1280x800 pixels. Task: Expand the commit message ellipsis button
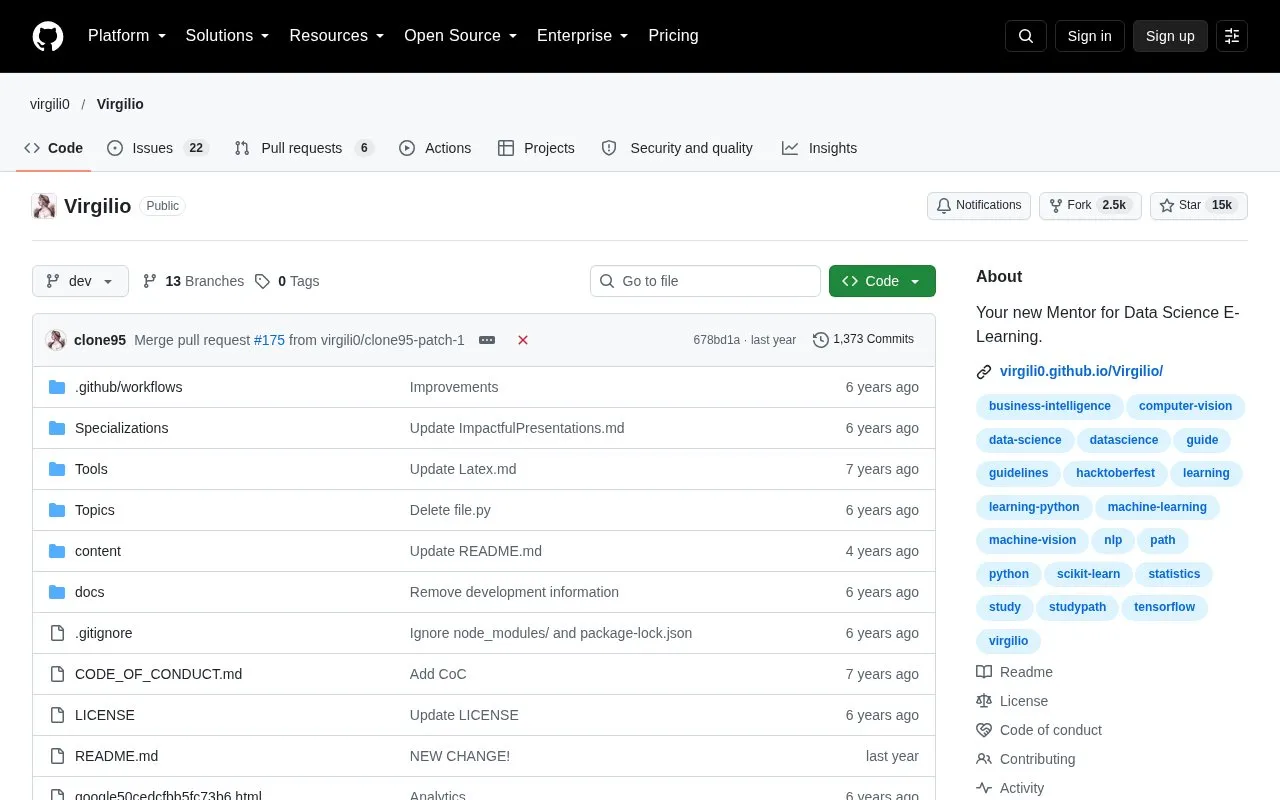pos(487,340)
